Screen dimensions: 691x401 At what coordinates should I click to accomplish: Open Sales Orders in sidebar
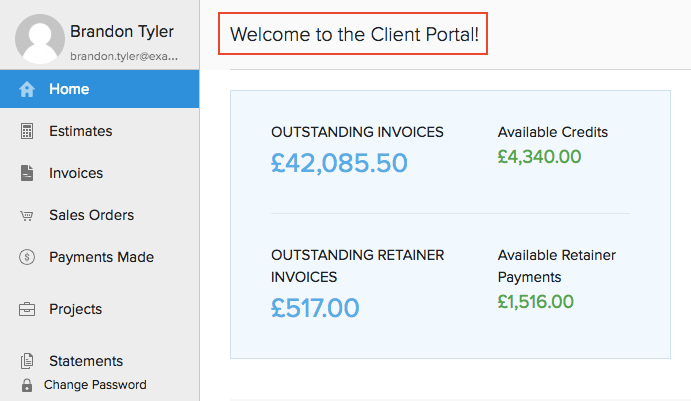coord(91,215)
